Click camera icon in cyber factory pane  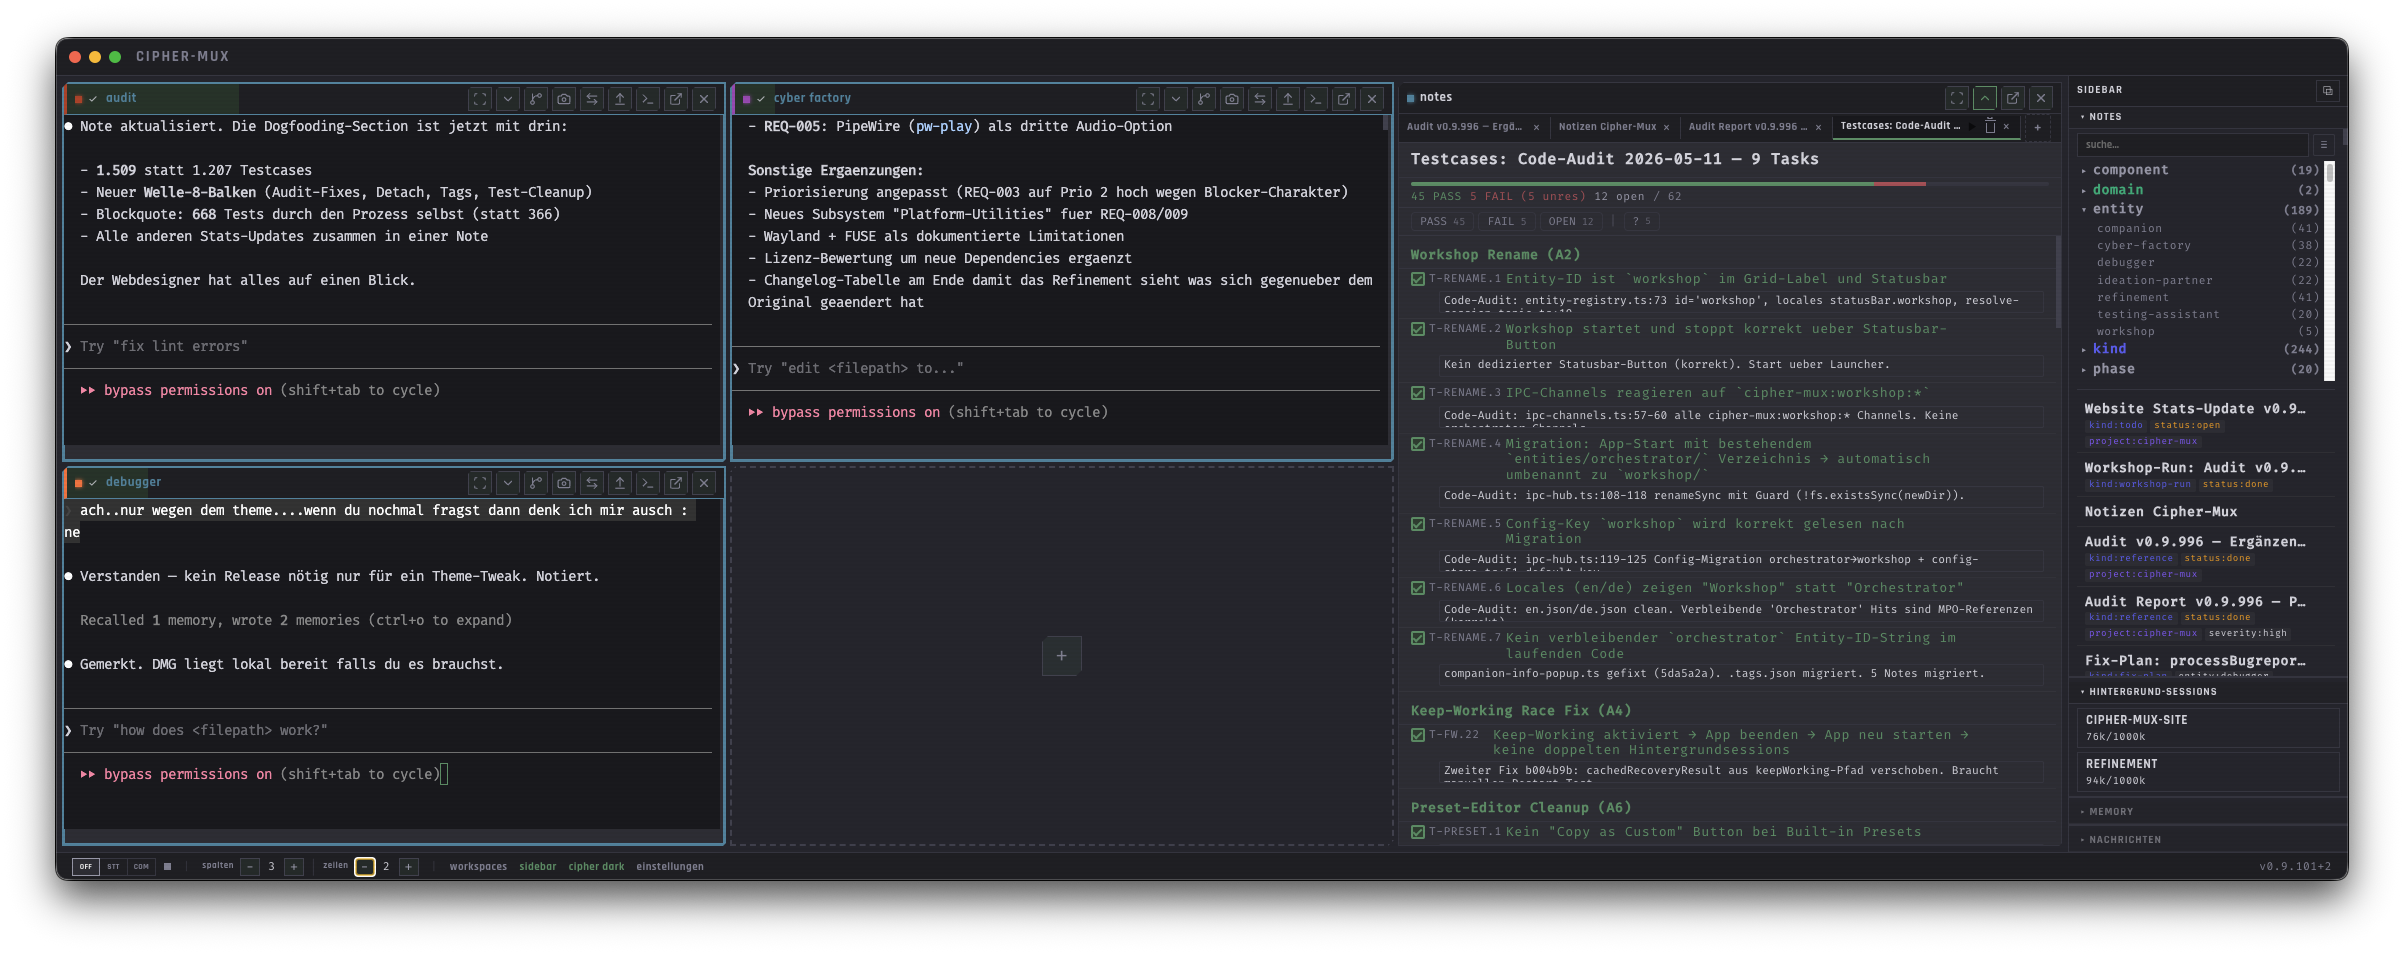1232,99
